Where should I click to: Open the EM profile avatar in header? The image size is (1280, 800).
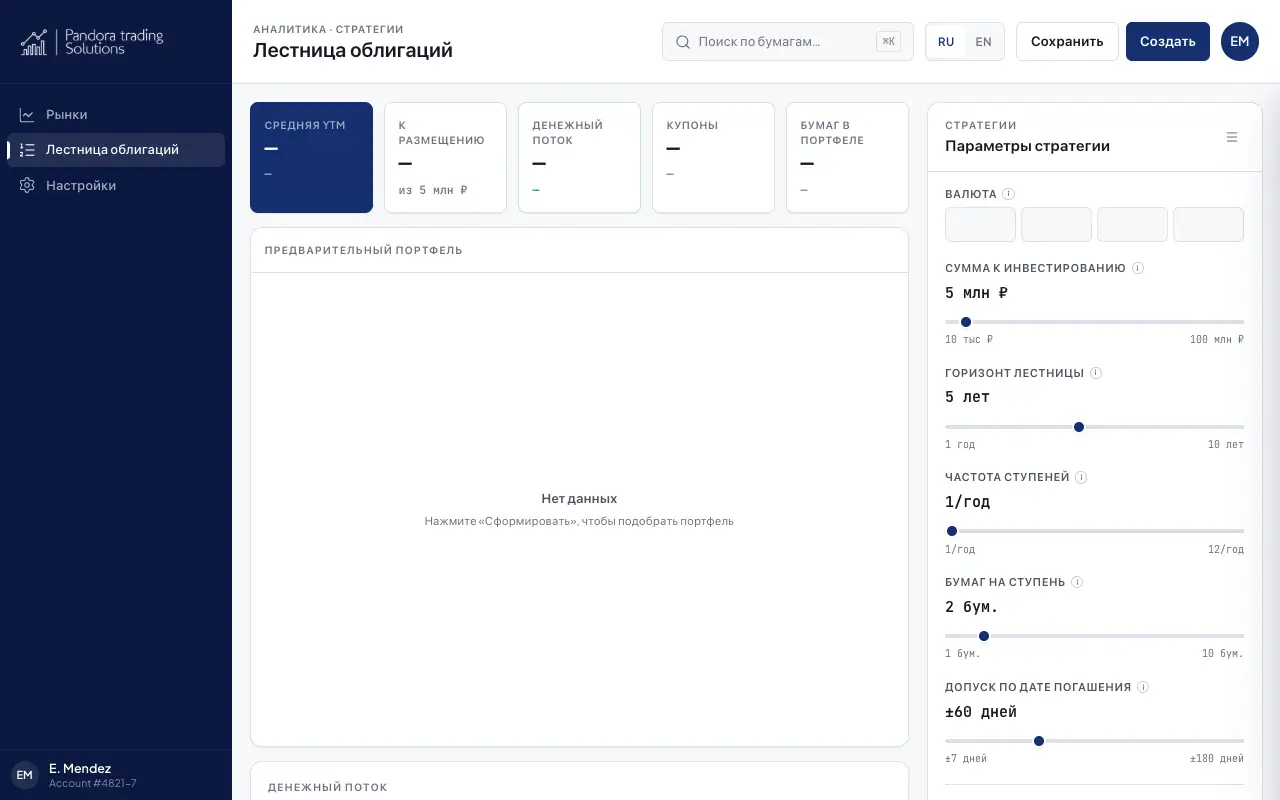[x=1240, y=42]
